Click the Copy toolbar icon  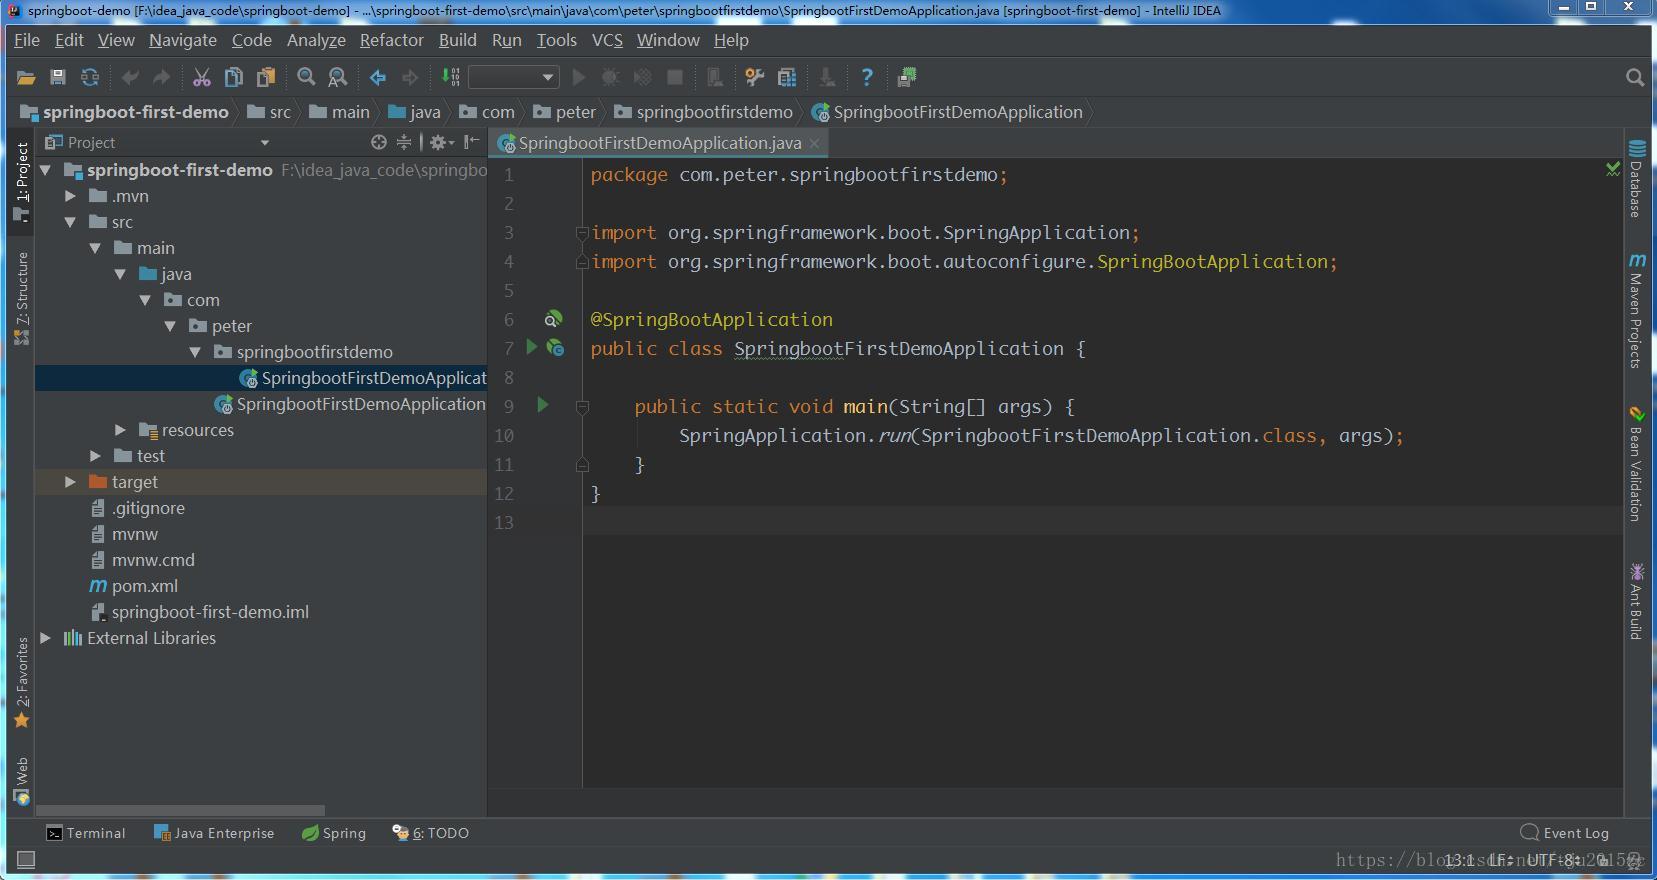click(x=234, y=77)
